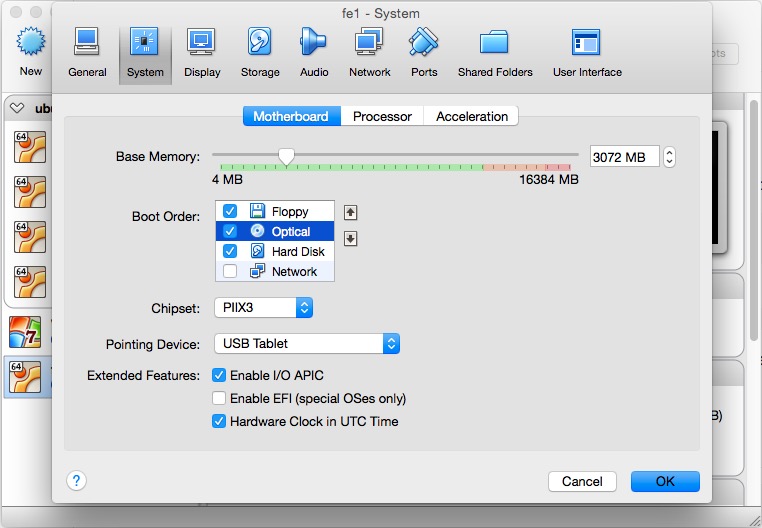This screenshot has height=528, width=762.
Task: Open the Audio settings icon
Action: pyautogui.click(x=314, y=52)
